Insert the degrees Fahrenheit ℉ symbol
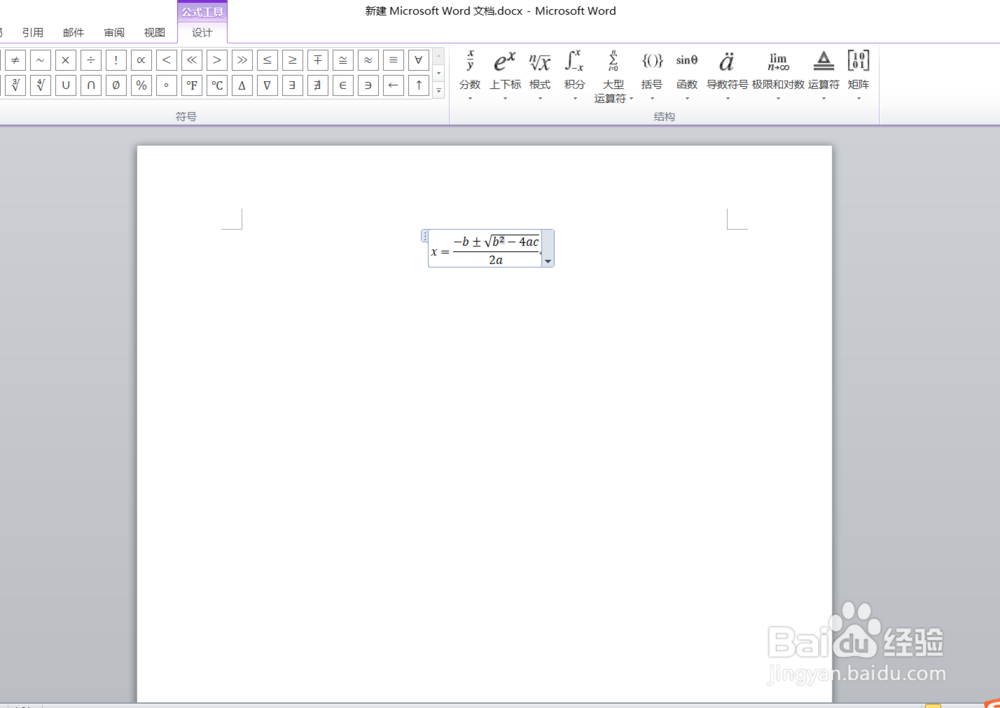Screen dimensions: 1000x708 [191, 85]
